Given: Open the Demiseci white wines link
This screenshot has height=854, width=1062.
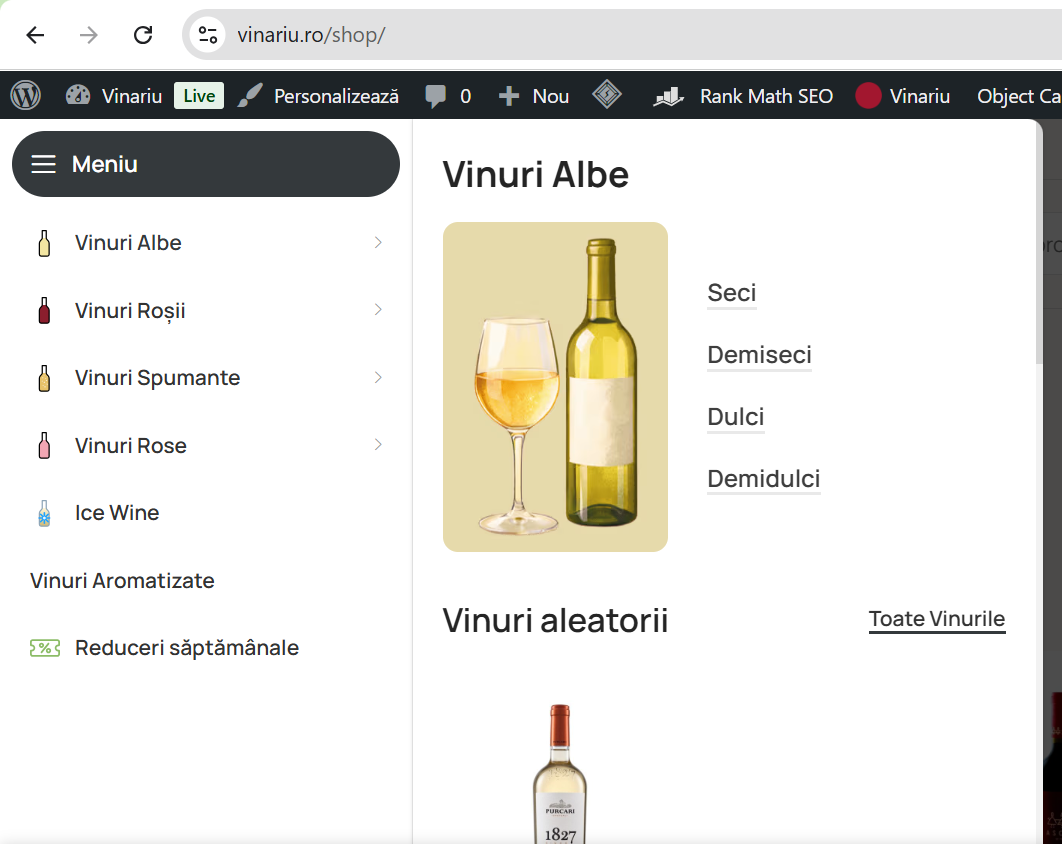Looking at the screenshot, I should 759,355.
